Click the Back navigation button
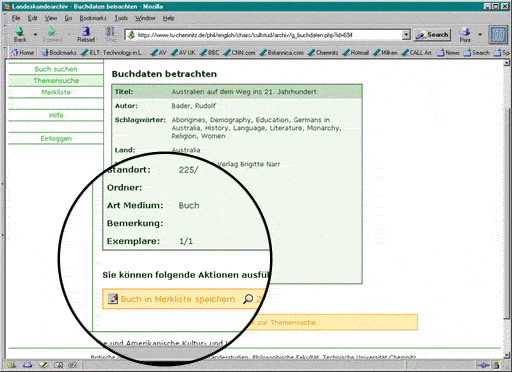The height and width of the screenshot is (372, 512). pos(20,34)
